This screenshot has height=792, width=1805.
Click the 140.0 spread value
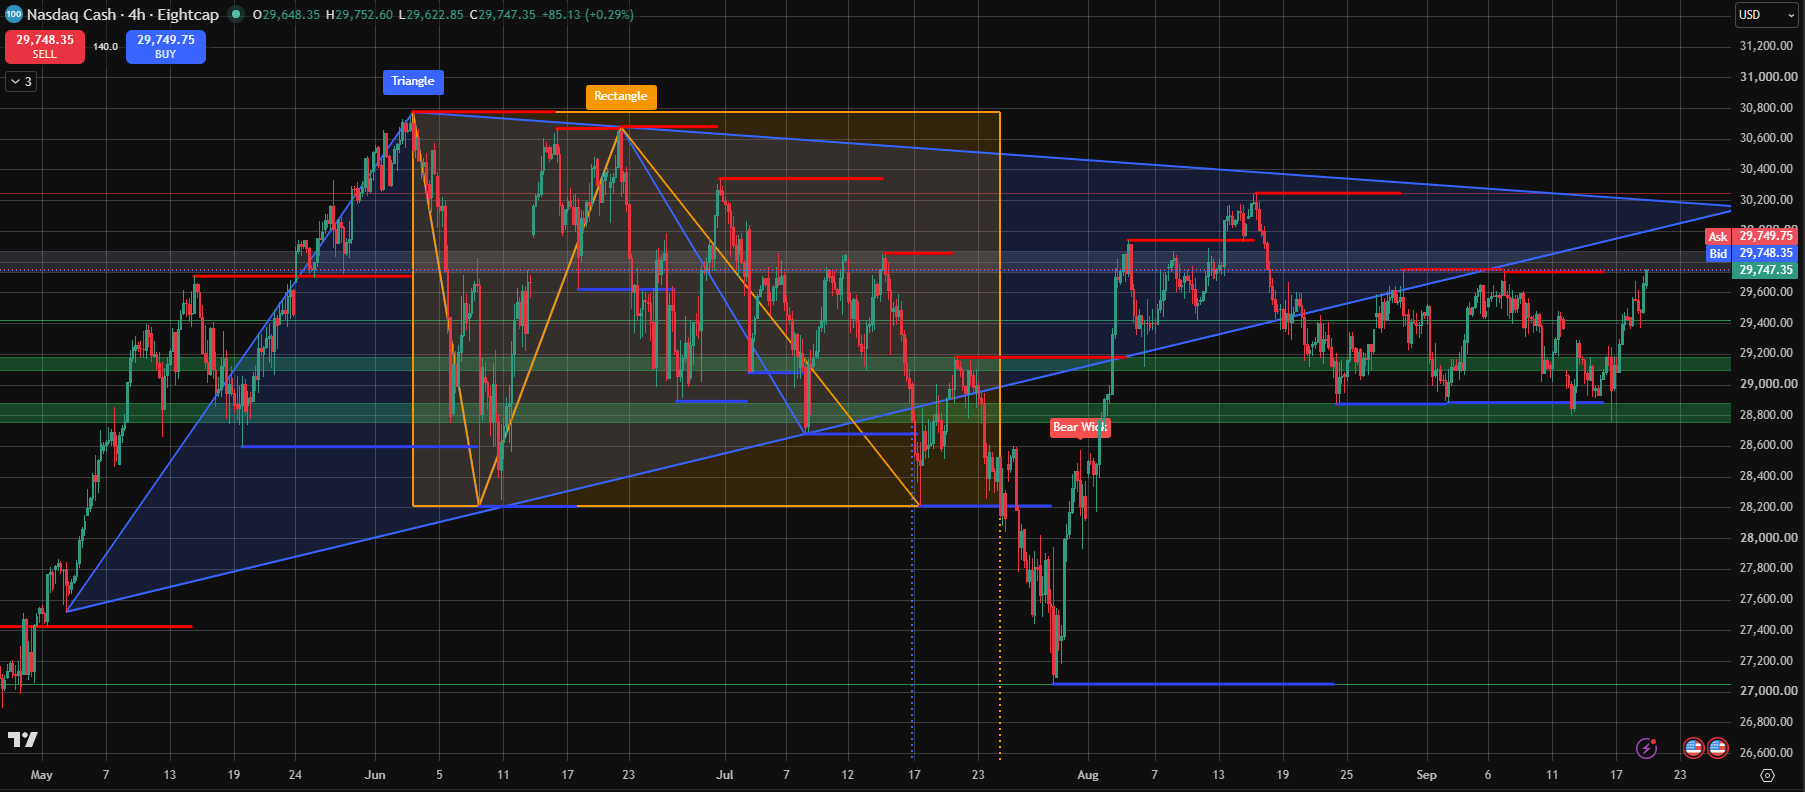[x=105, y=47]
